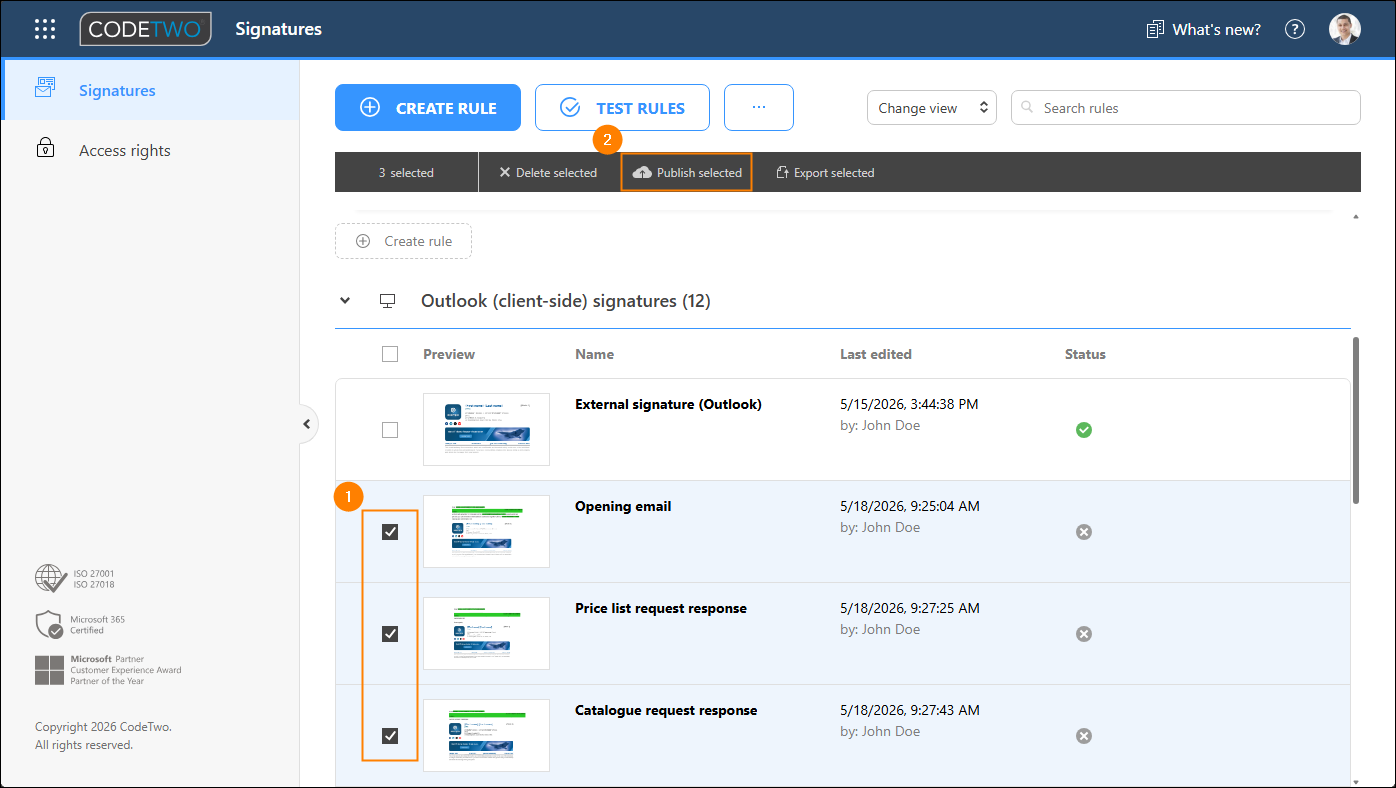Click the date 5/18/2026, 9:27:43 AM
1396x788 pixels.
tap(909, 710)
